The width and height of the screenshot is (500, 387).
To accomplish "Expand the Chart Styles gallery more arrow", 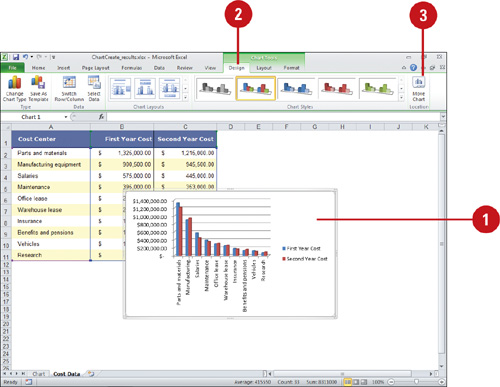I will (402, 97).
